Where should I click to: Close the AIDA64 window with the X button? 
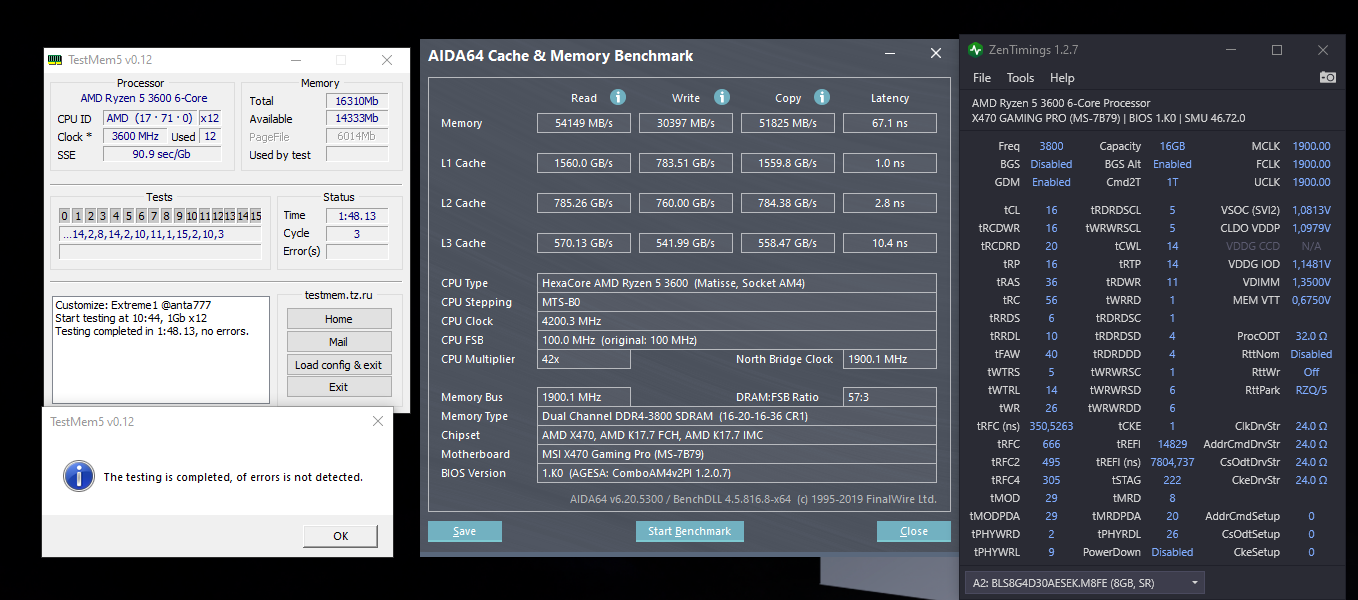[x=936, y=53]
